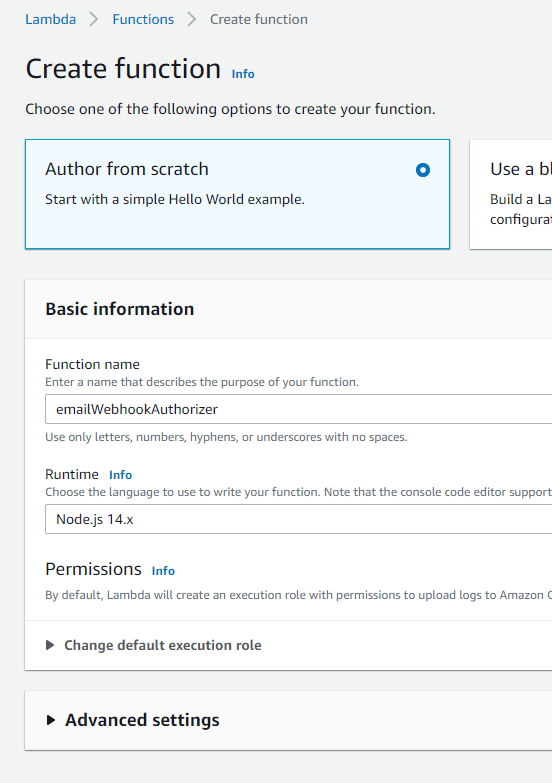Open the Runtime Node.js 14.x dropdown

click(x=298, y=519)
